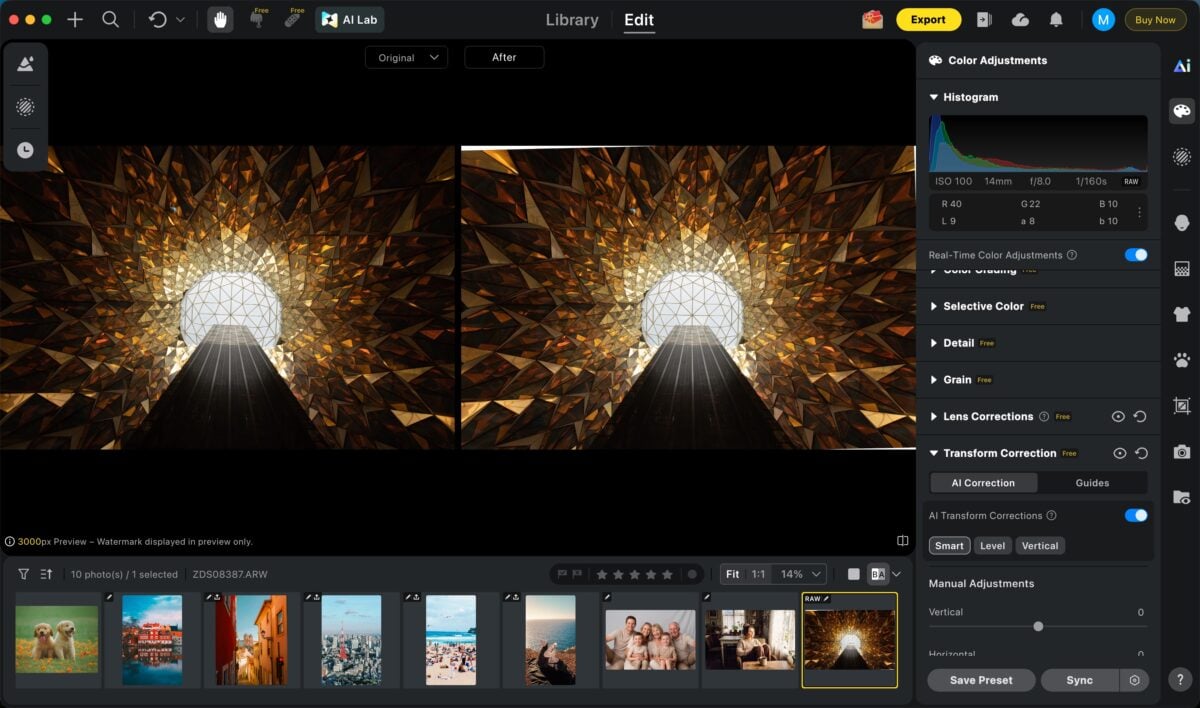The height and width of the screenshot is (708, 1200).
Task: Click the yellow Export button
Action: pos(928,20)
